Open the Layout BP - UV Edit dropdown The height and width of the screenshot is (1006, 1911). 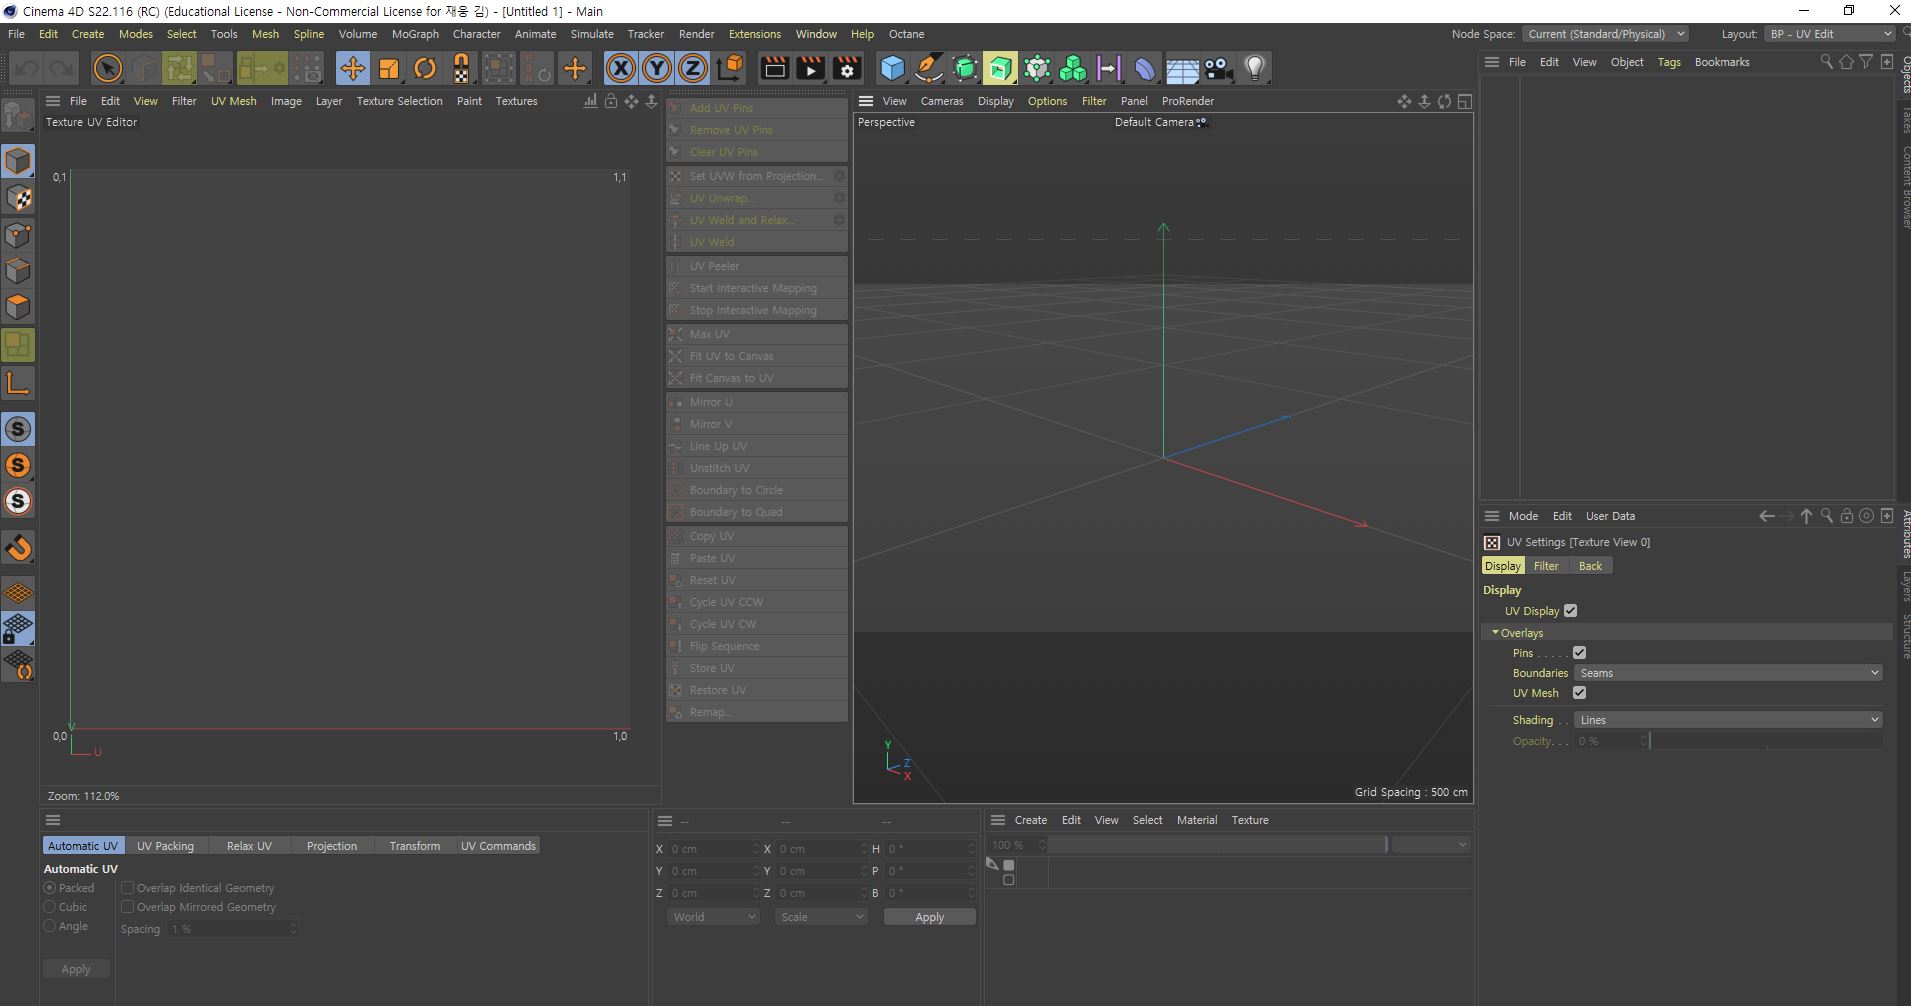1829,34
